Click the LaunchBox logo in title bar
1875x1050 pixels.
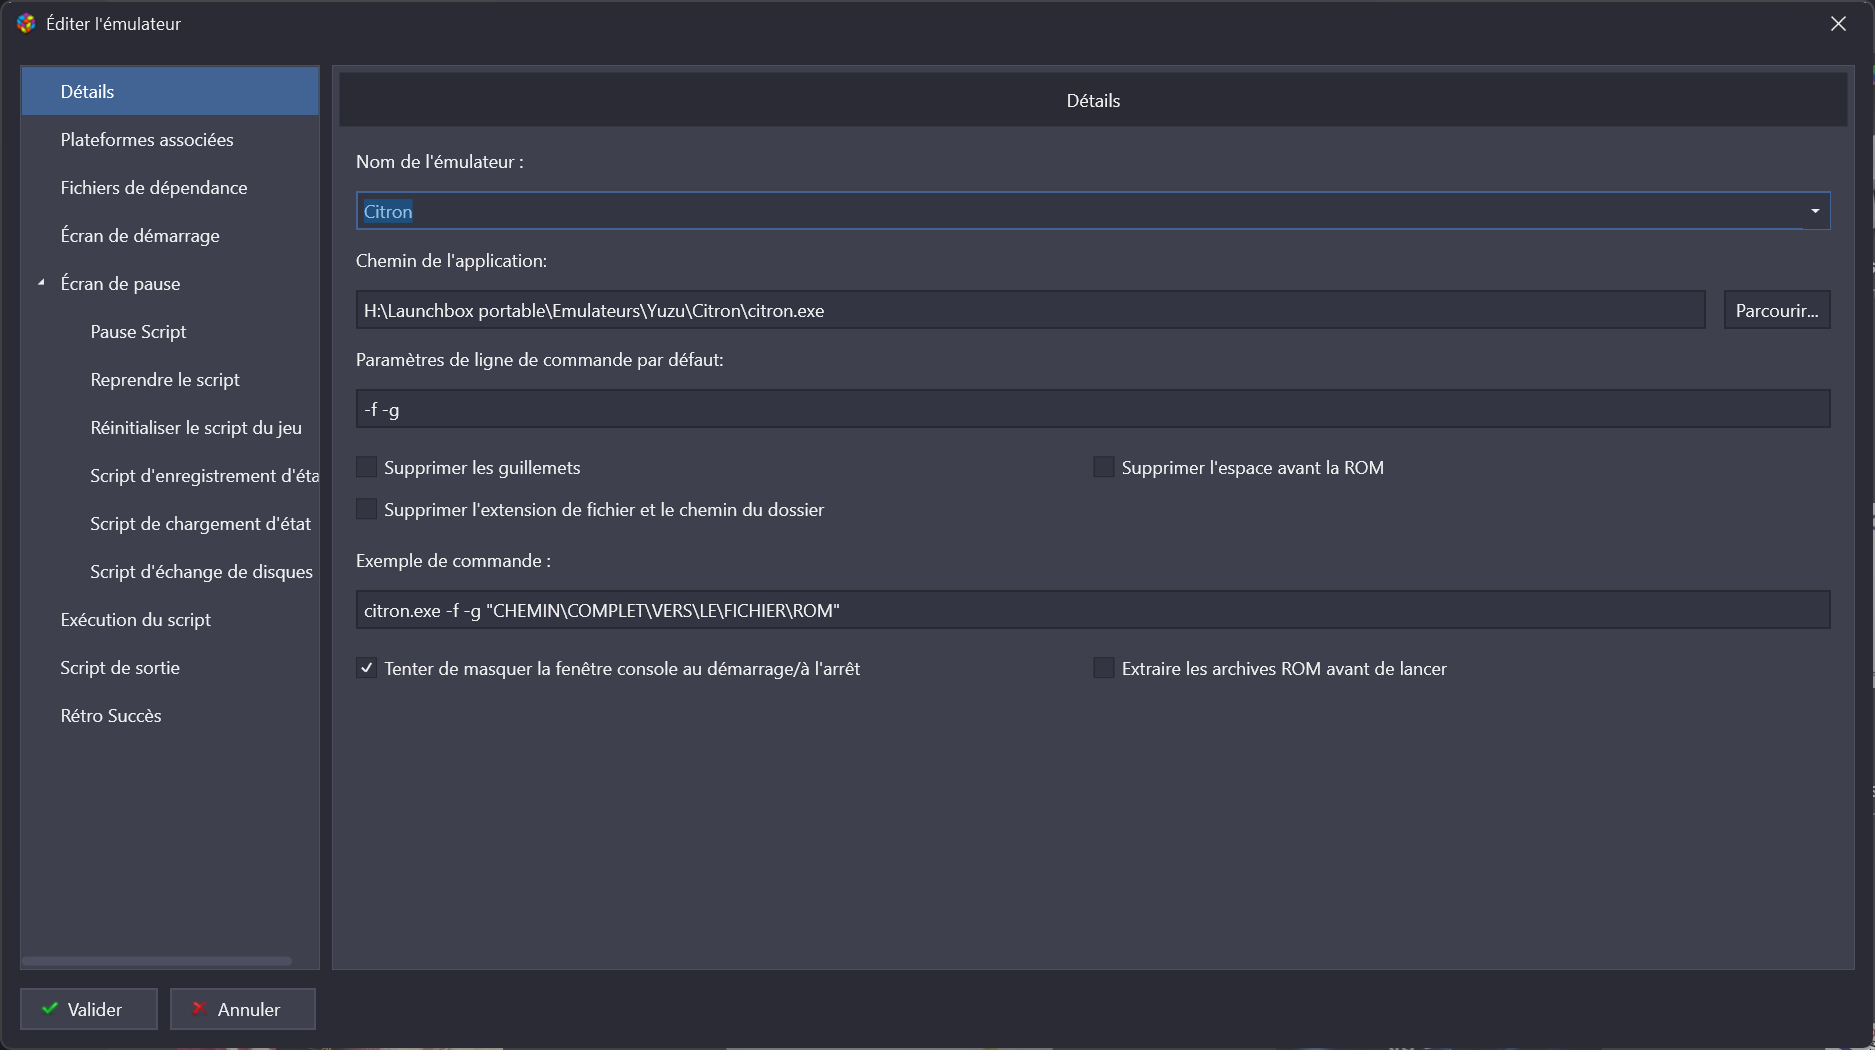point(26,23)
